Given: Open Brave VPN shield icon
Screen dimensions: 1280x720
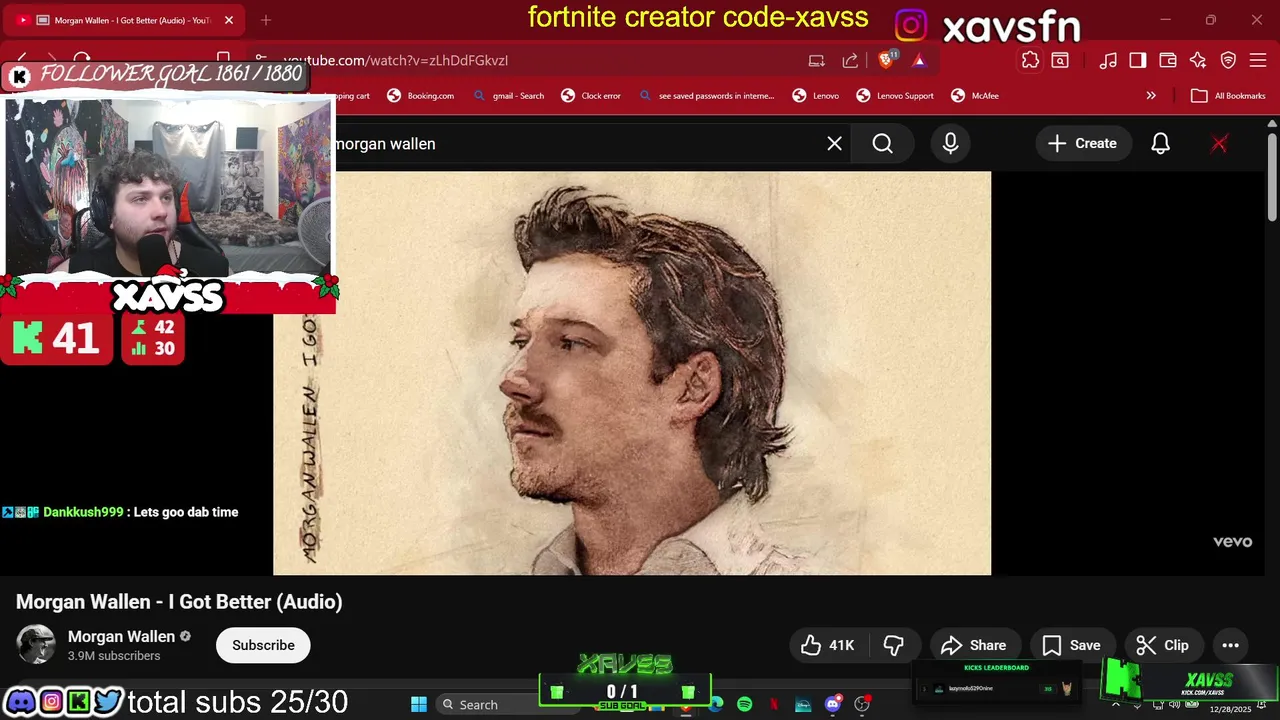Looking at the screenshot, I should click(1229, 60).
